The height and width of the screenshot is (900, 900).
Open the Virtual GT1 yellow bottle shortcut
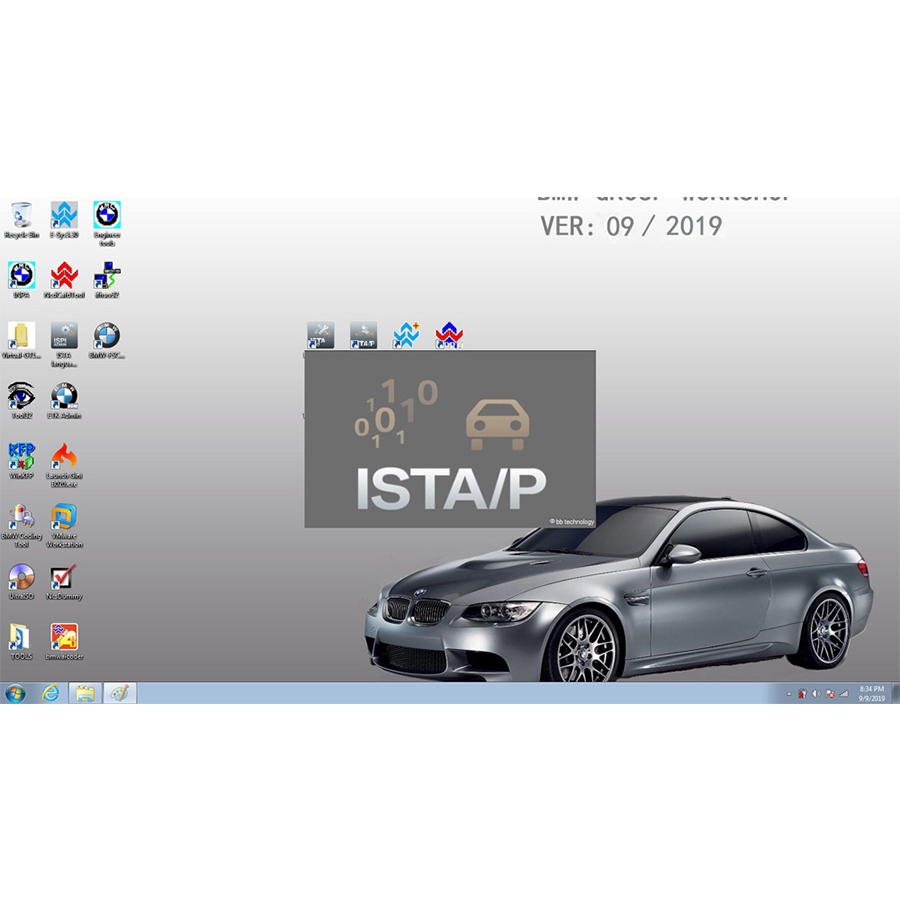[21, 340]
